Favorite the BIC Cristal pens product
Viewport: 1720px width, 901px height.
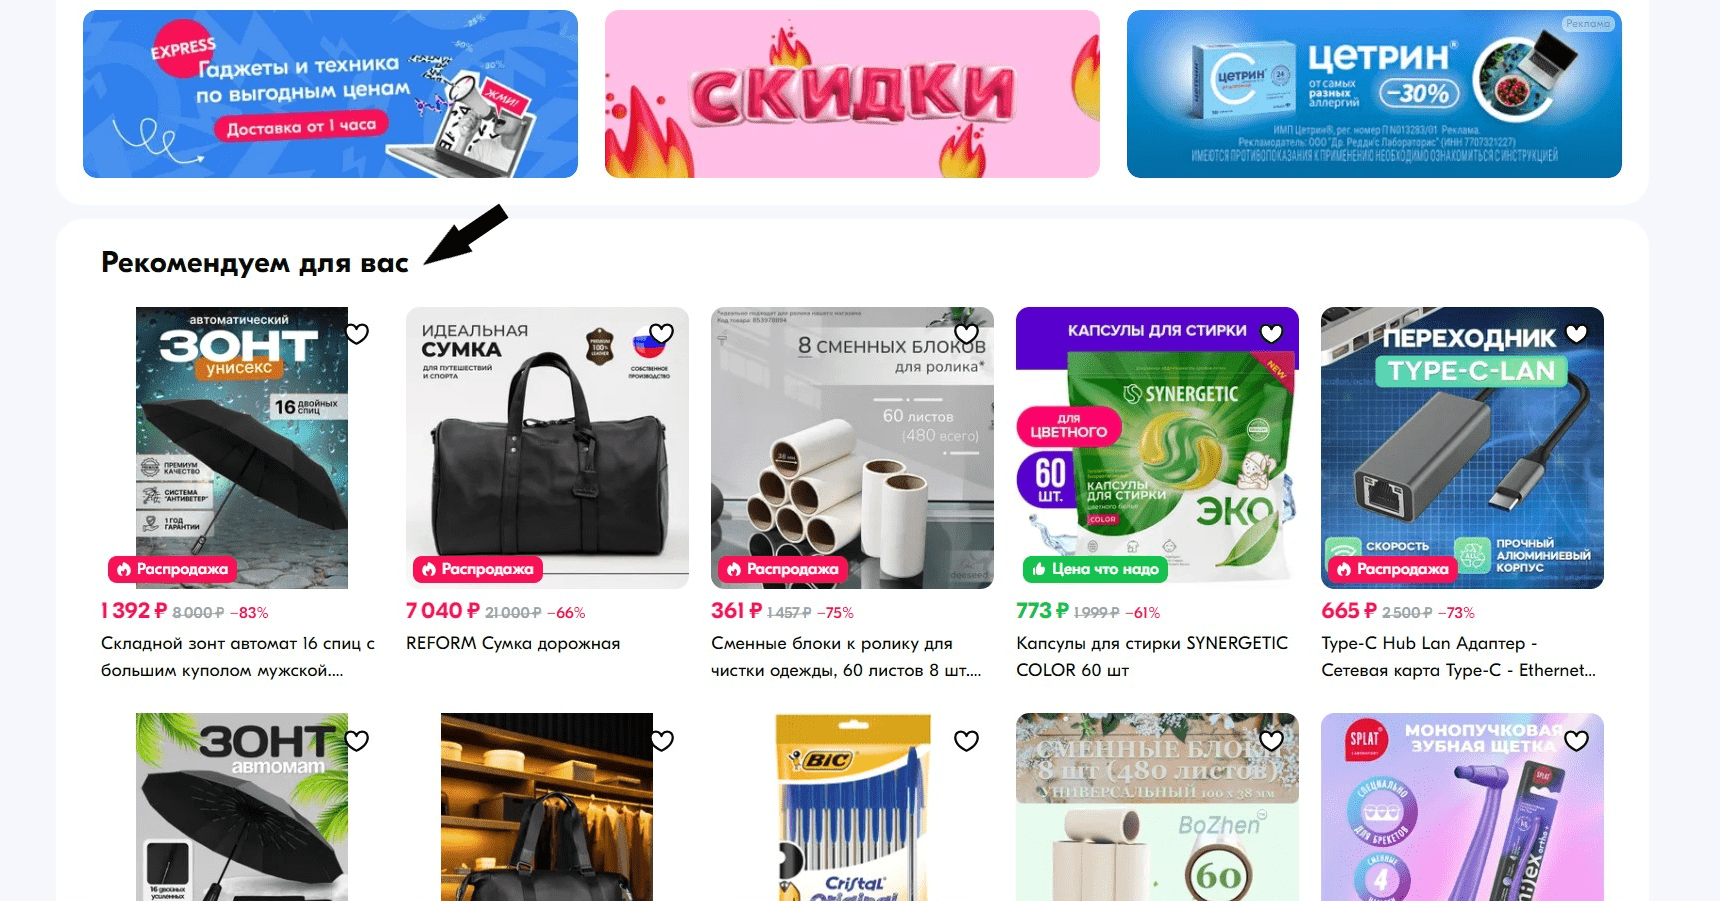tap(967, 740)
